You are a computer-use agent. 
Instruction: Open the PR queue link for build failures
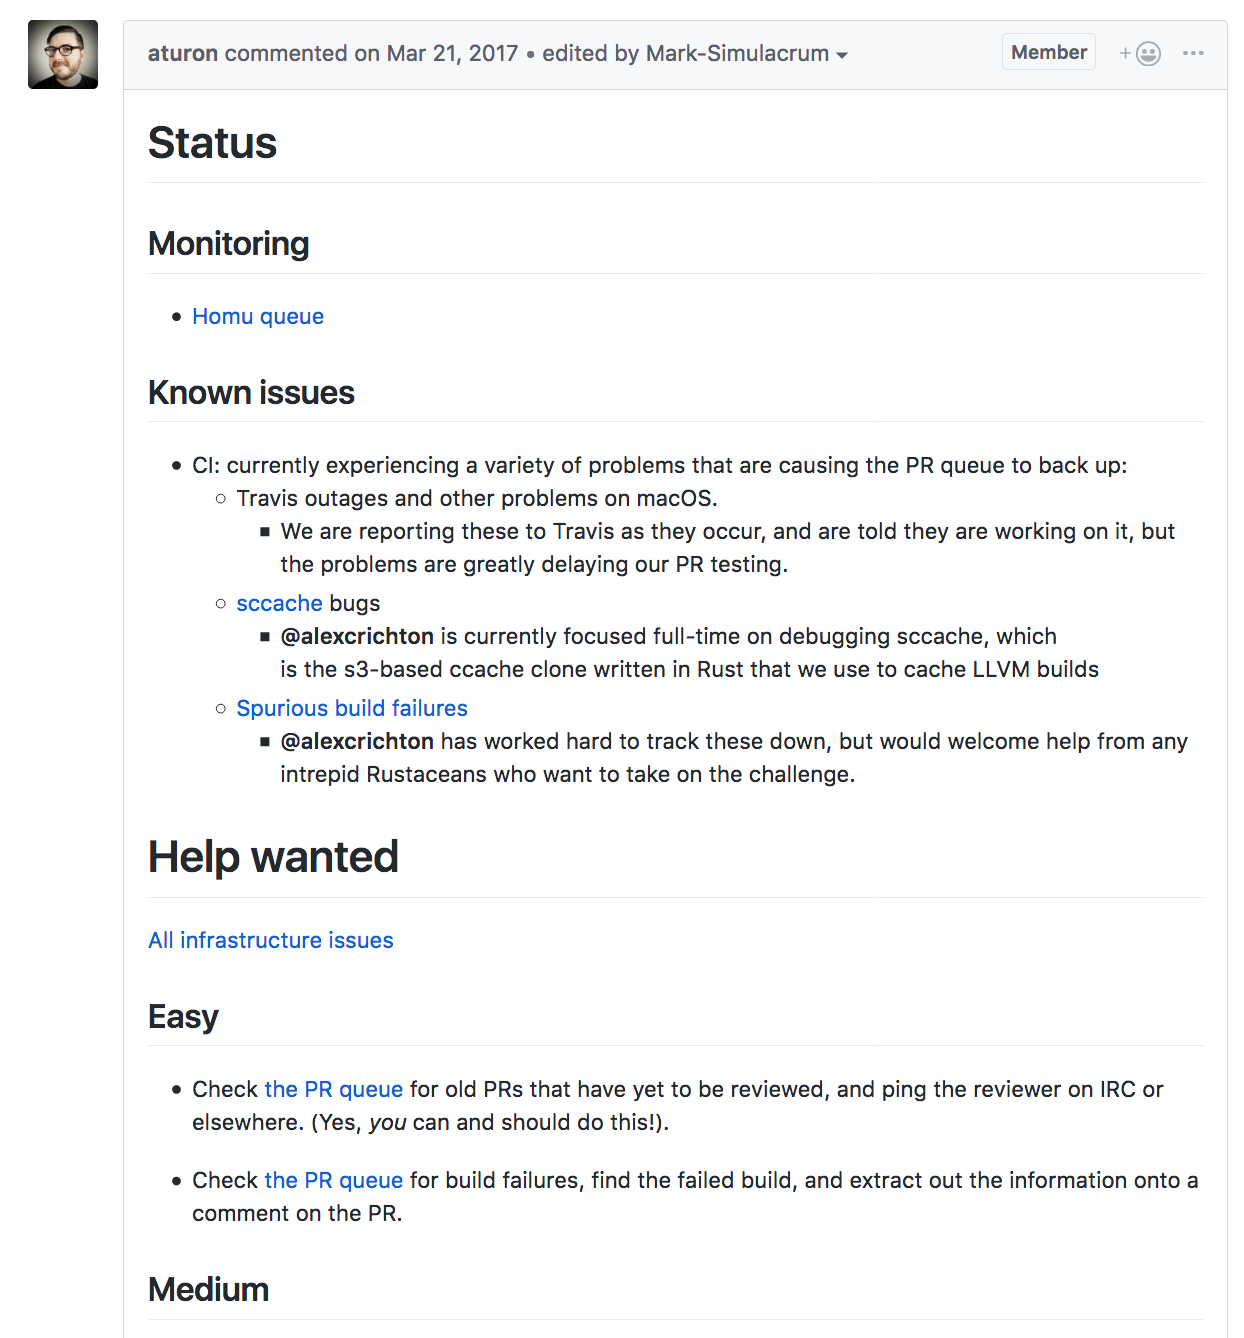pyautogui.click(x=333, y=1180)
